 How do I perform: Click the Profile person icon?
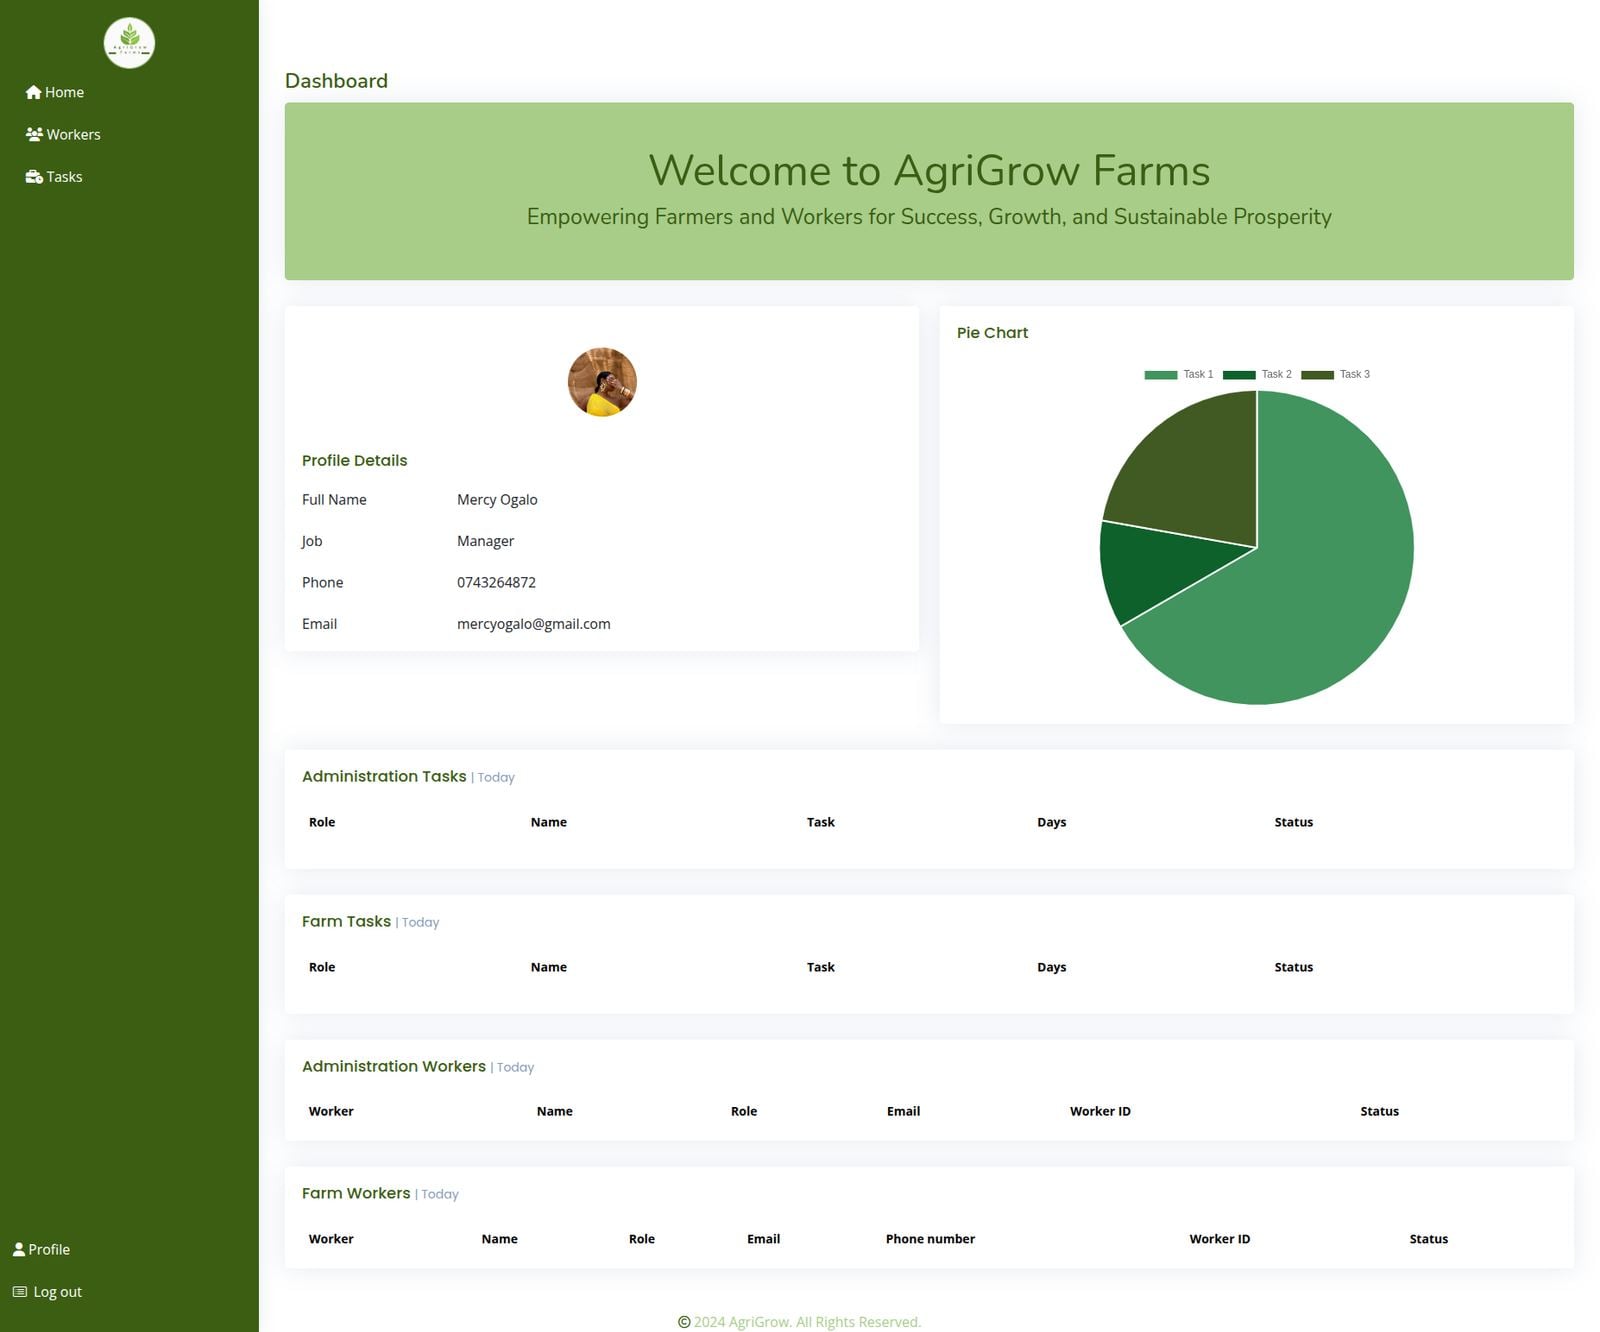coord(19,1249)
